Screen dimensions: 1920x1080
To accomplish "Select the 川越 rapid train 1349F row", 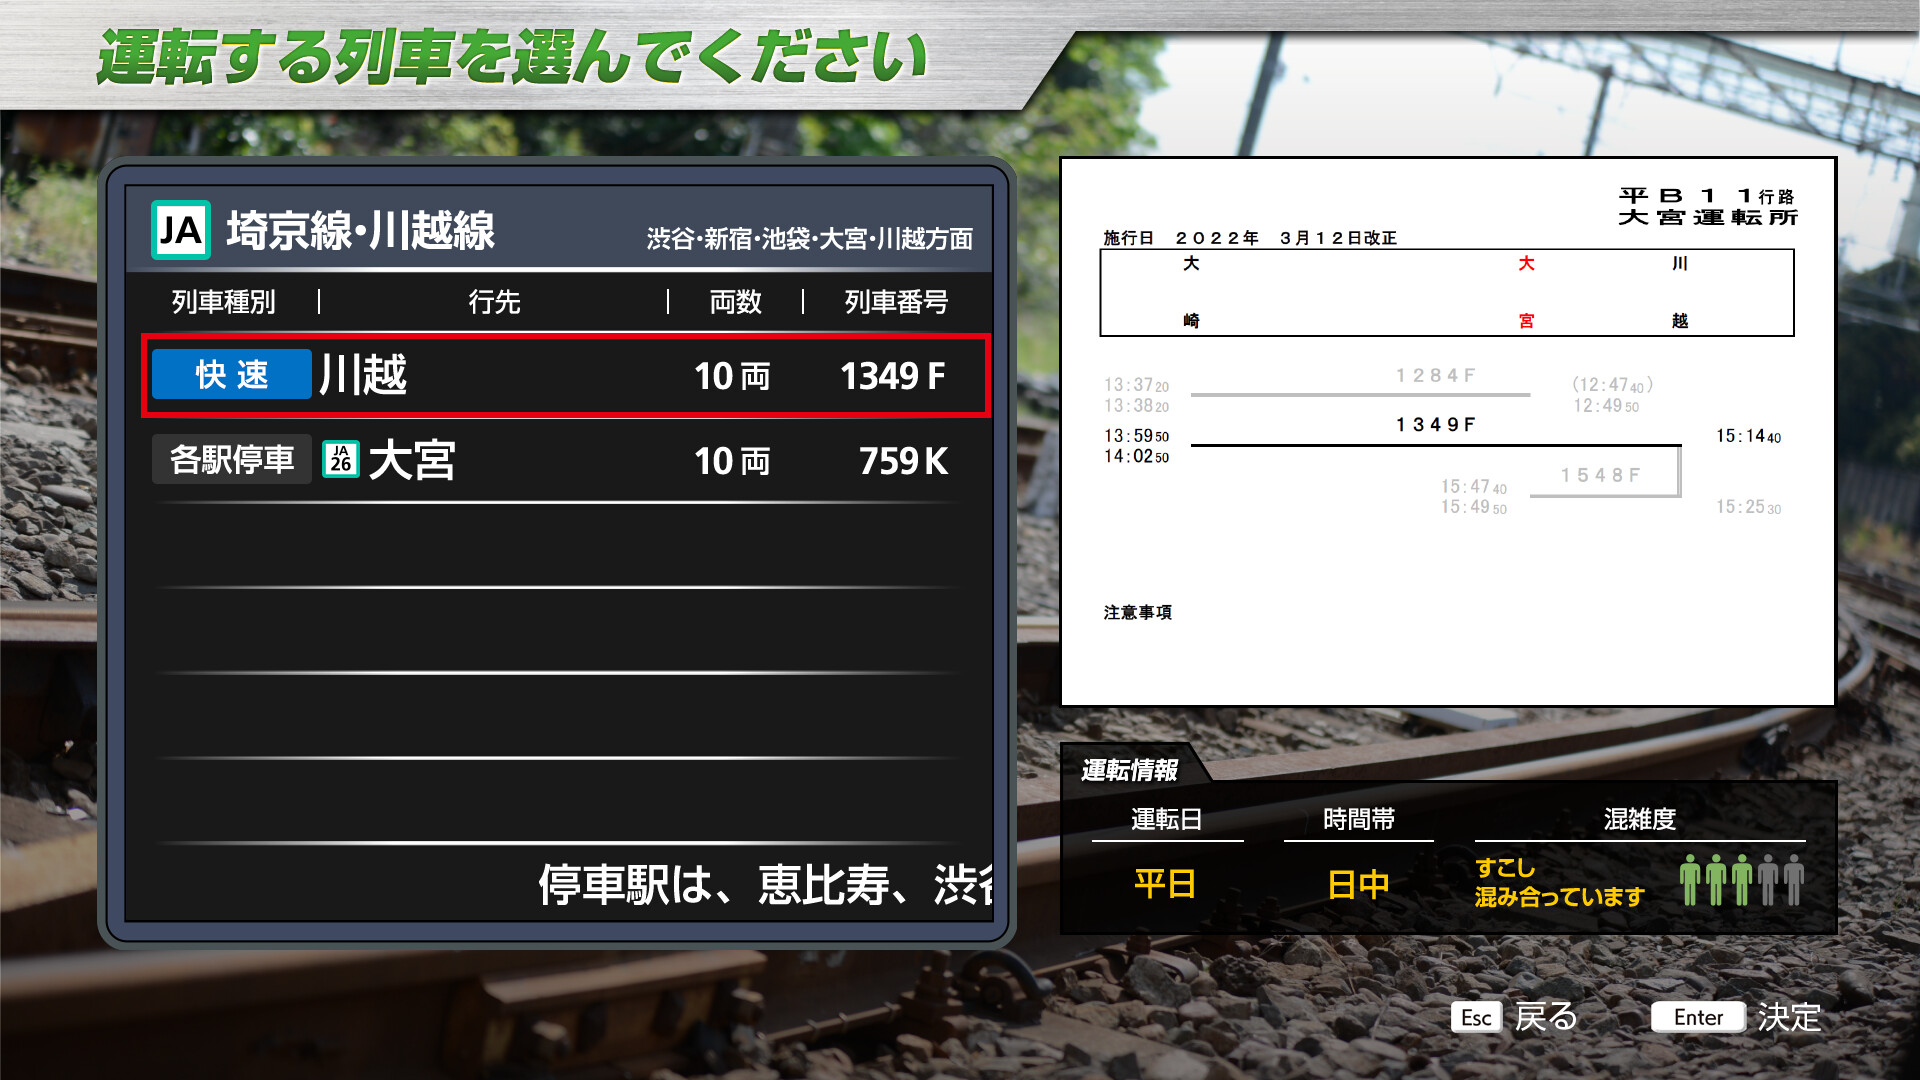I will [x=565, y=376].
